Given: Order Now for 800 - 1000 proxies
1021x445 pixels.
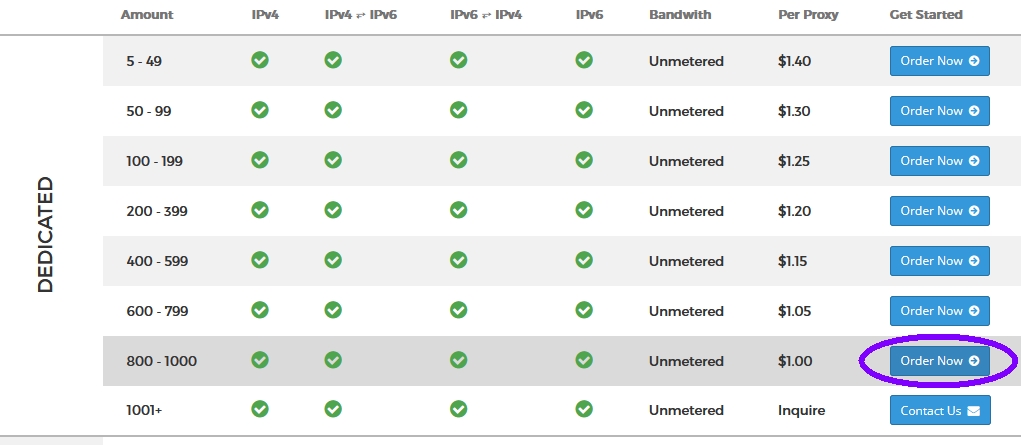Looking at the screenshot, I should click(x=940, y=361).
